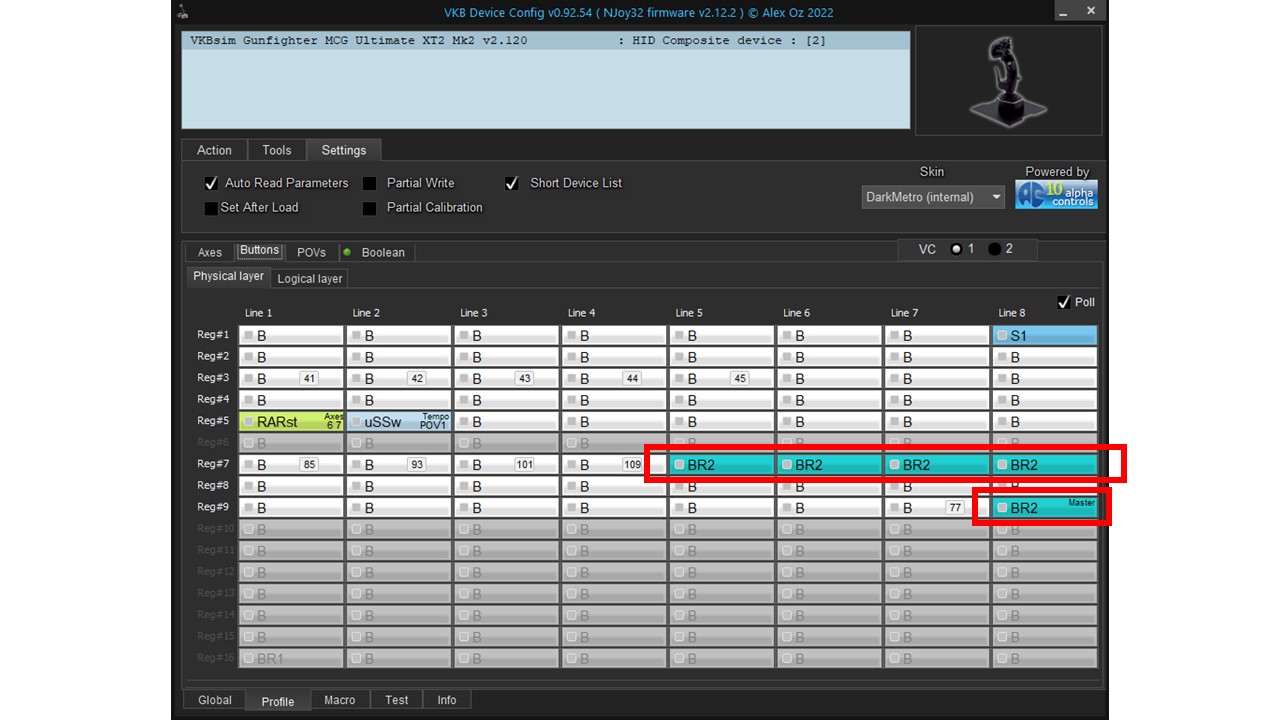Click the green Boolean indicator dot

point(347,252)
